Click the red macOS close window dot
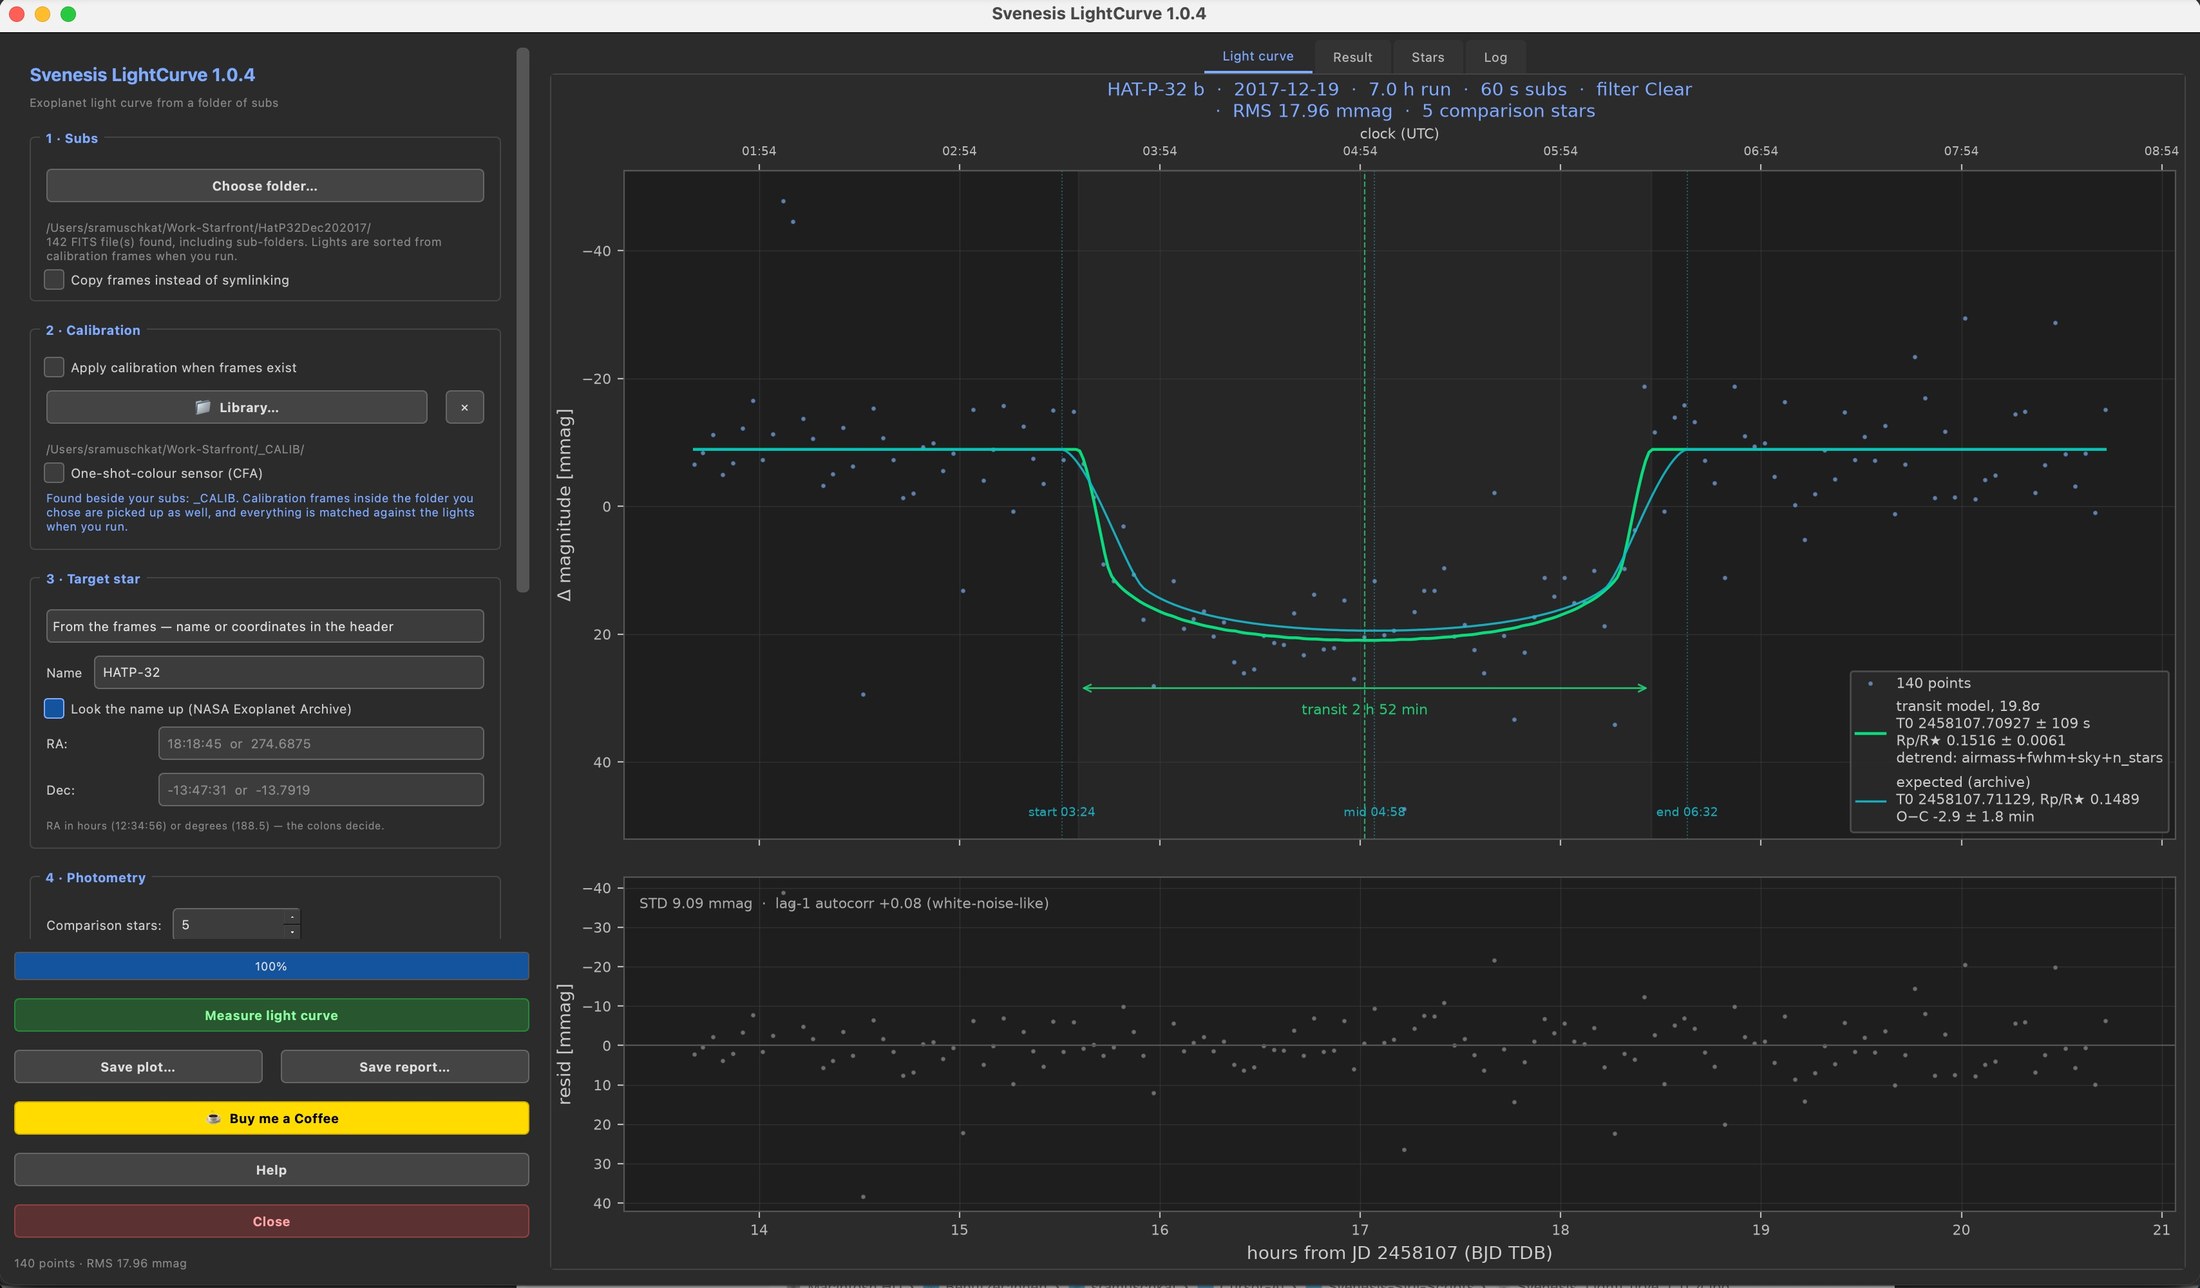Image resolution: width=2200 pixels, height=1288 pixels. click(x=16, y=14)
